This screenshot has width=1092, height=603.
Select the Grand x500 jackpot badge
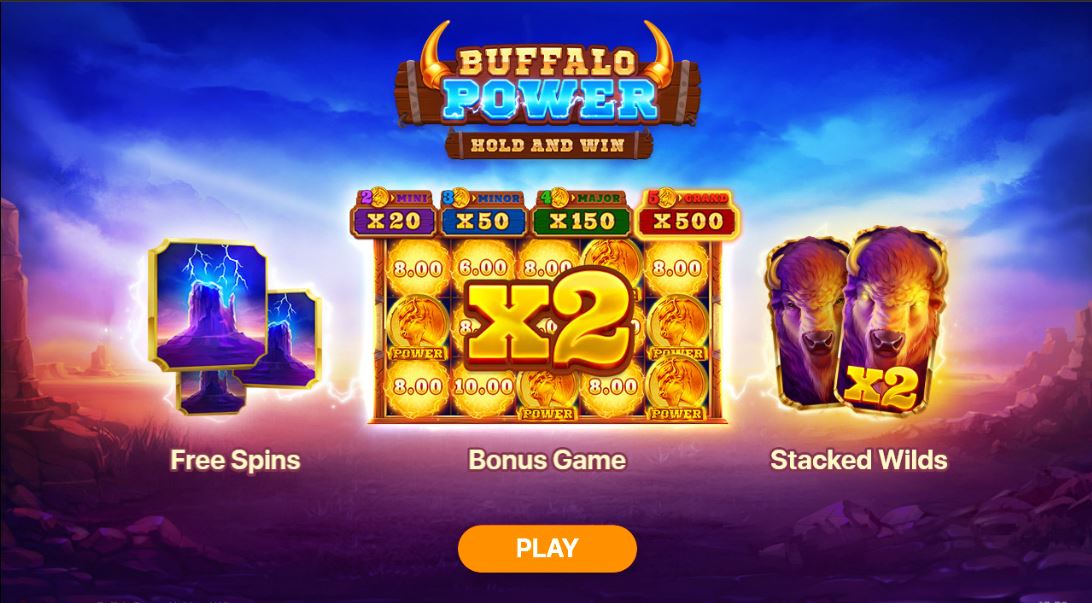pos(687,213)
